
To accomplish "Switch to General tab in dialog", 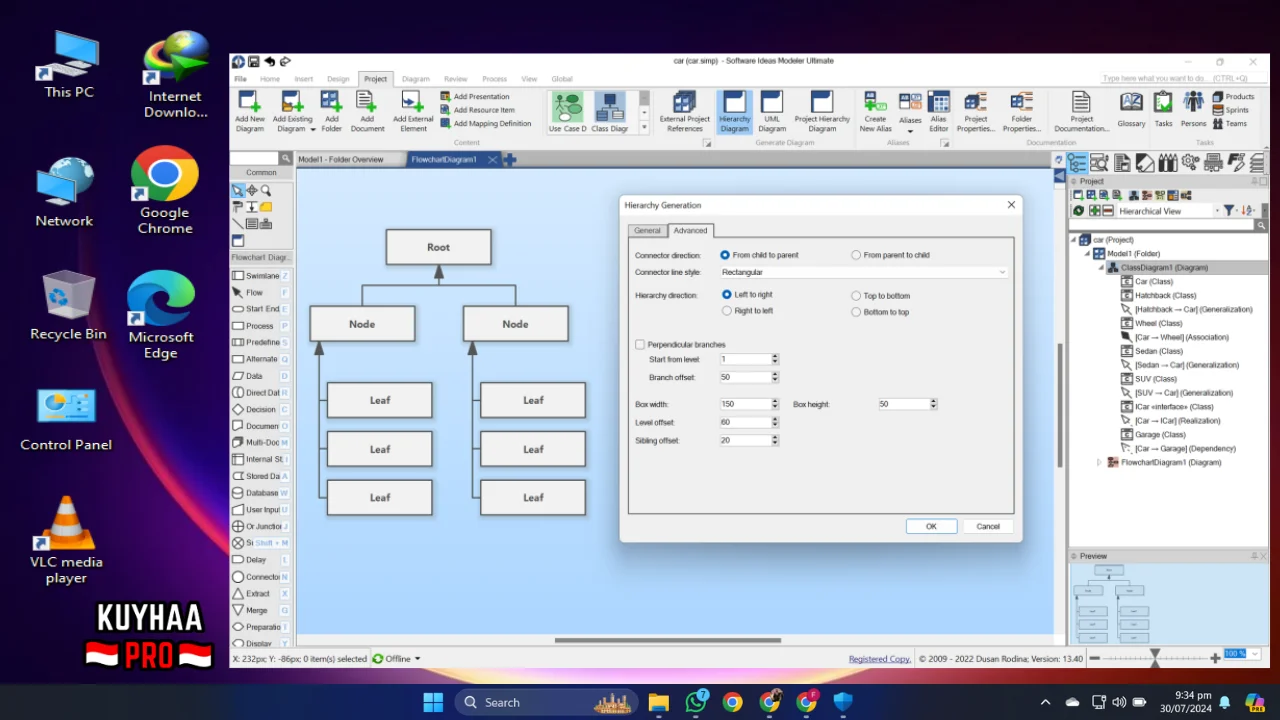I will pyautogui.click(x=647, y=230).
